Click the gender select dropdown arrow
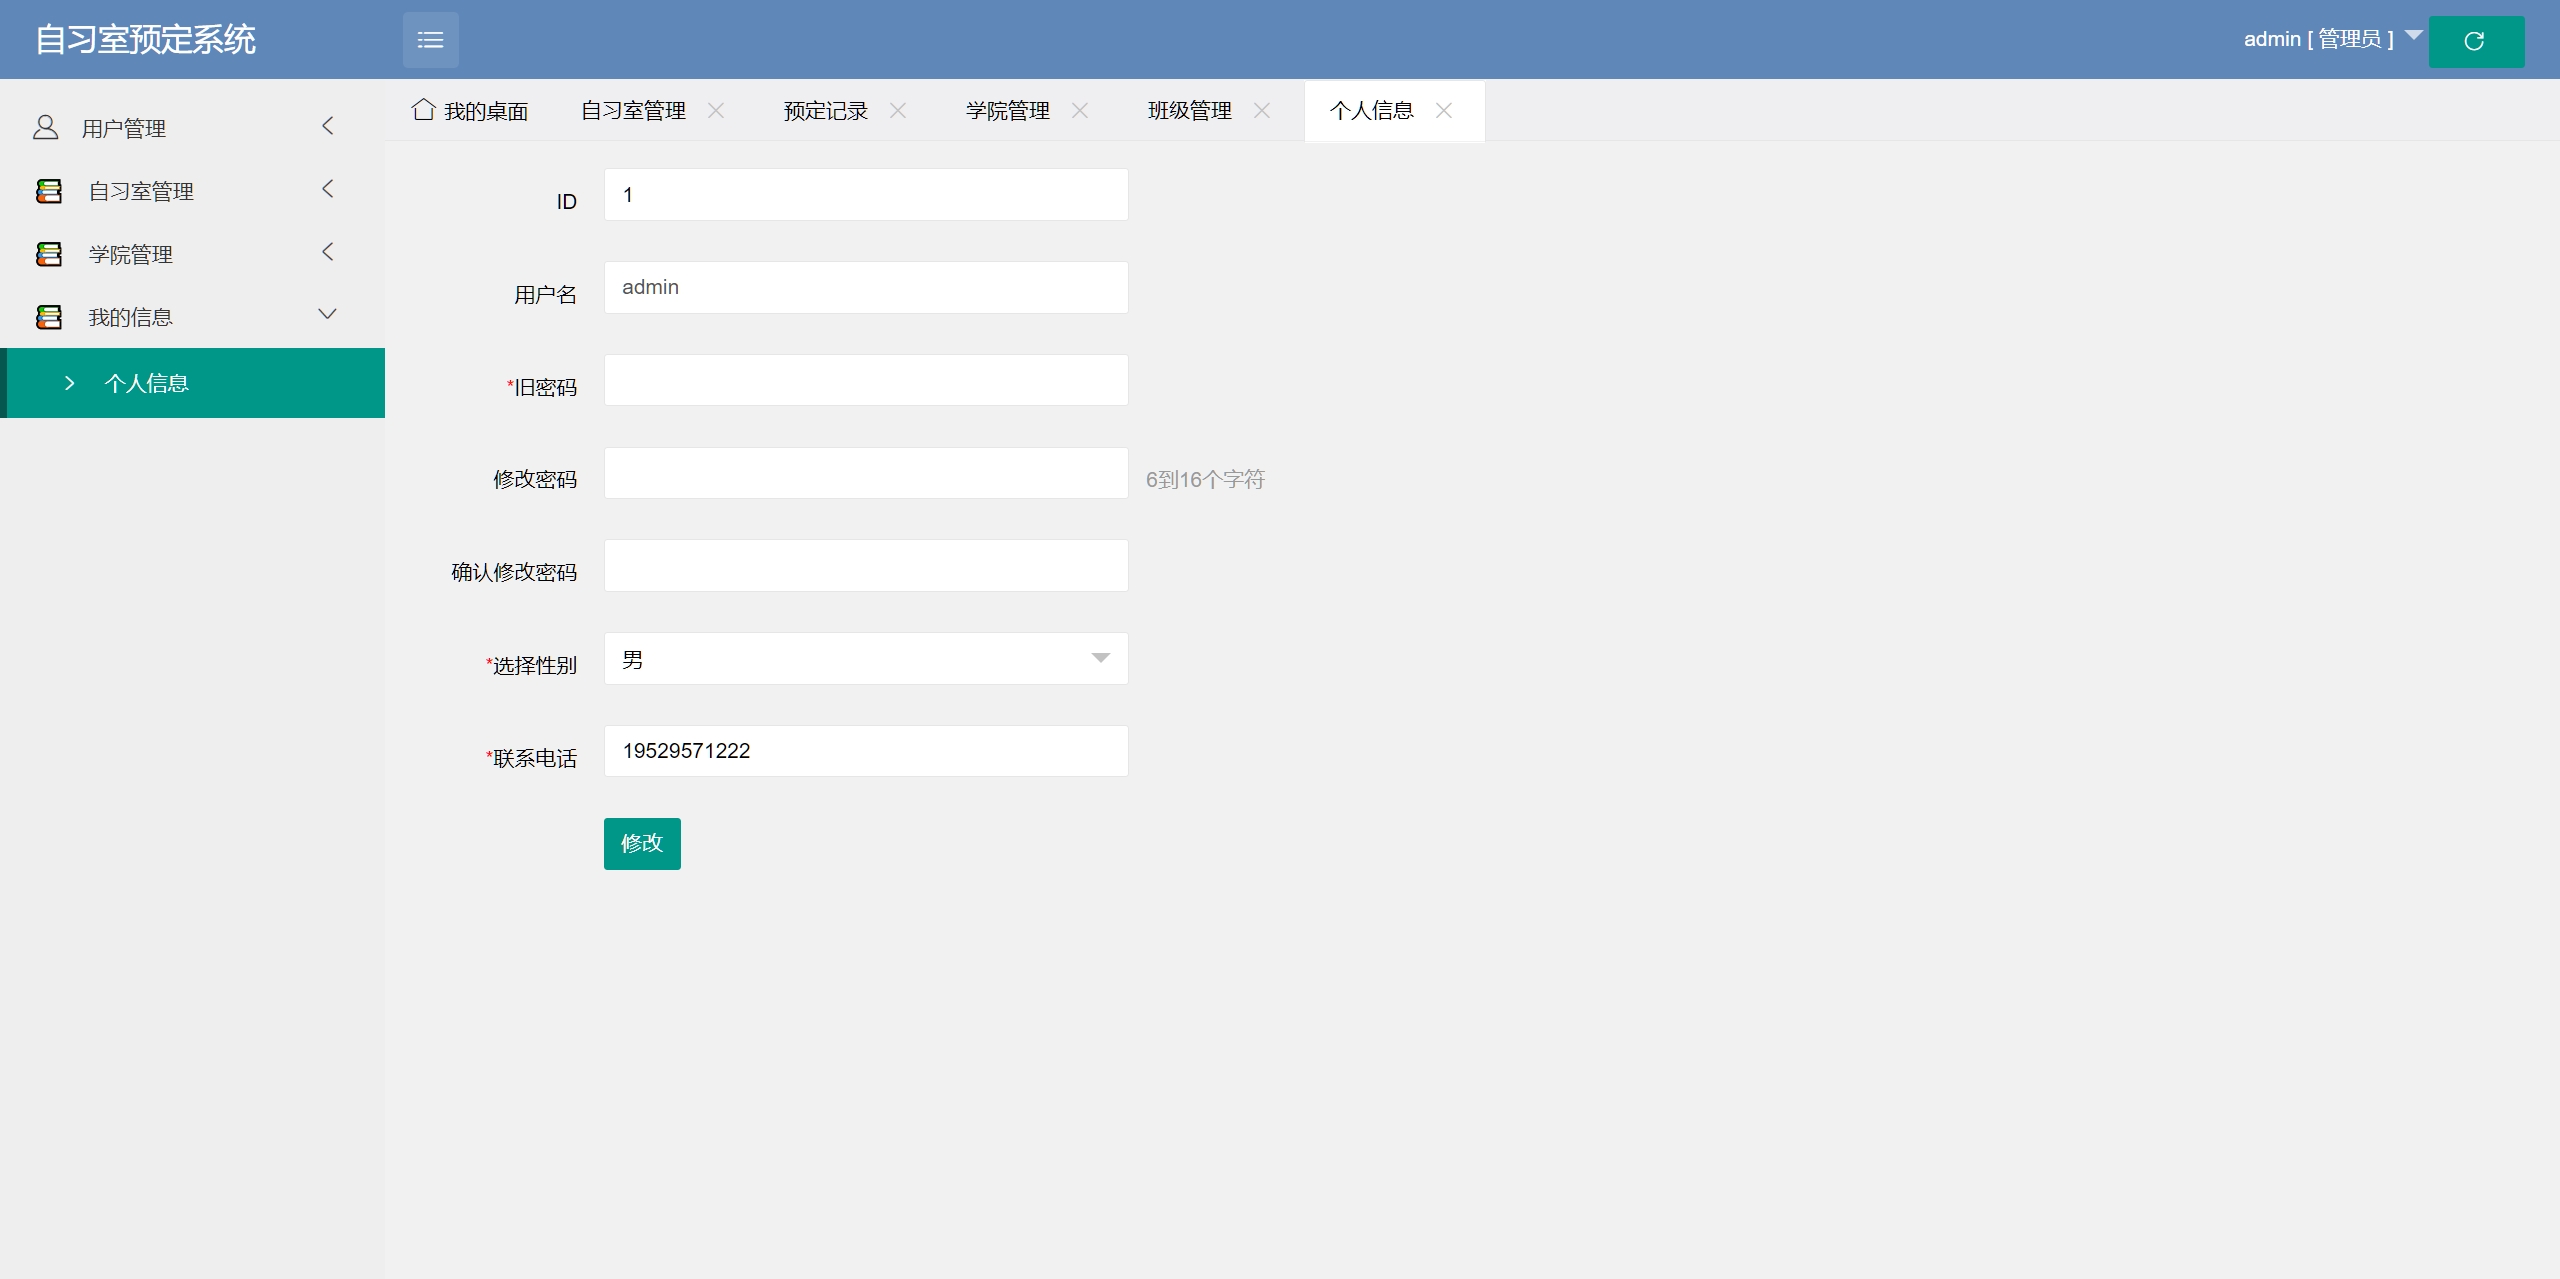The image size is (2560, 1279). pyautogui.click(x=1101, y=658)
